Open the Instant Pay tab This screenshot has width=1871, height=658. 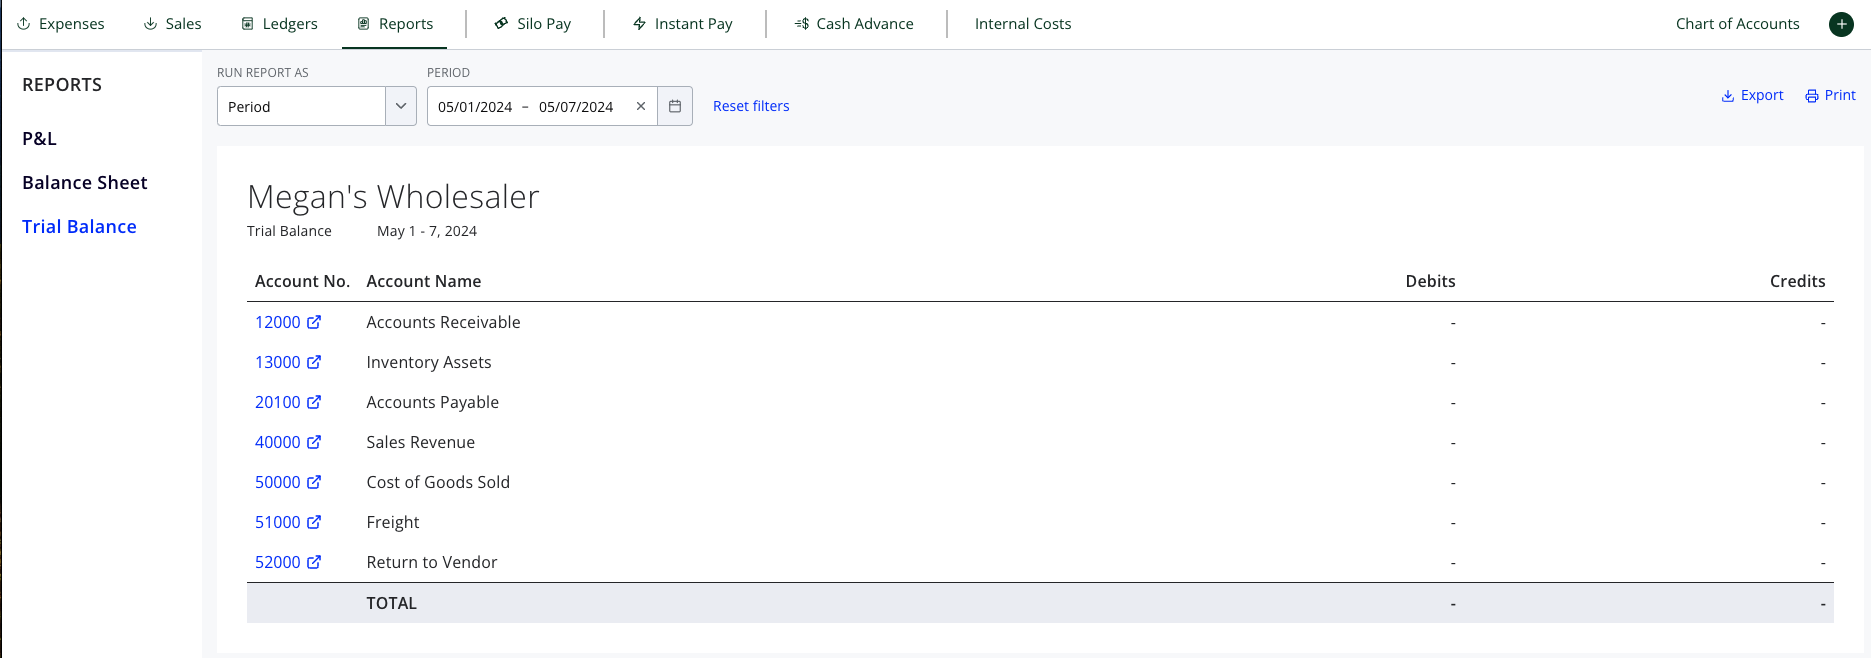pyautogui.click(x=683, y=24)
